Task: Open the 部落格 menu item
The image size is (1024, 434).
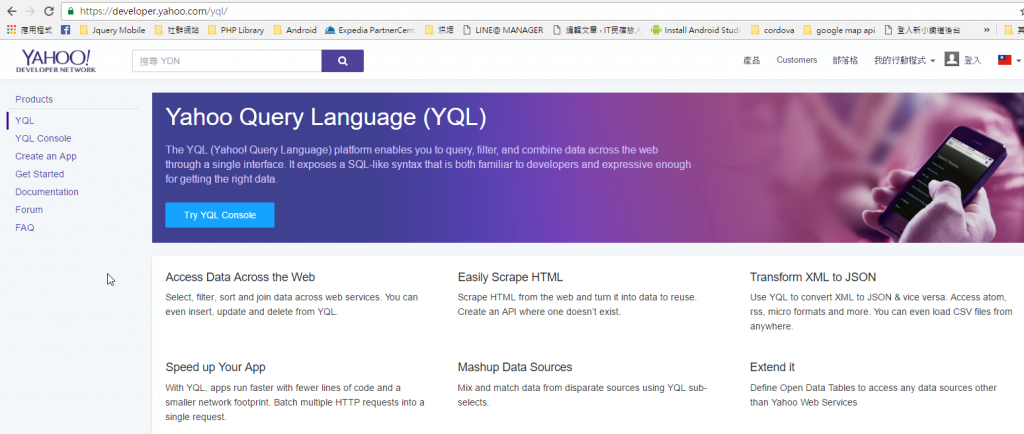Action: pyautogui.click(x=845, y=60)
